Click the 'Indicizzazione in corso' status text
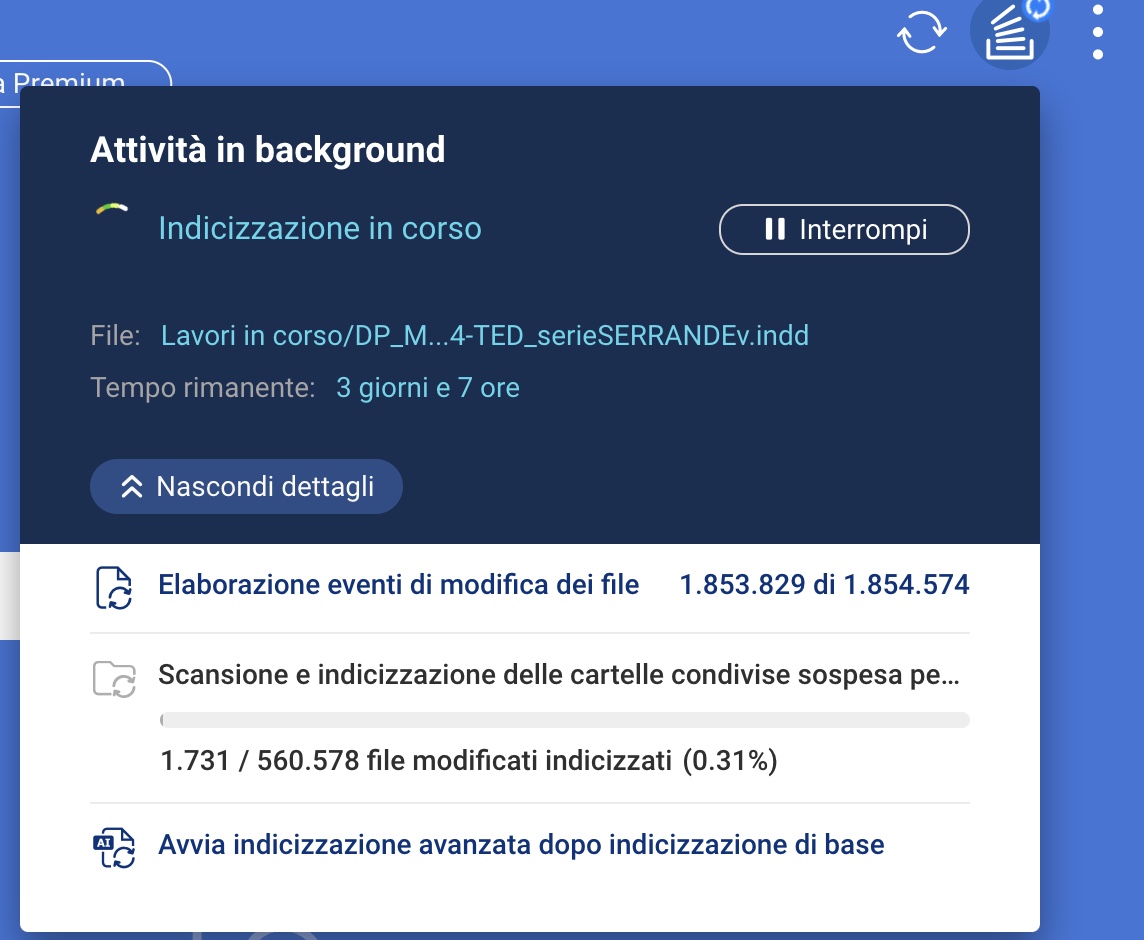This screenshot has height=940, width=1144. point(320,229)
